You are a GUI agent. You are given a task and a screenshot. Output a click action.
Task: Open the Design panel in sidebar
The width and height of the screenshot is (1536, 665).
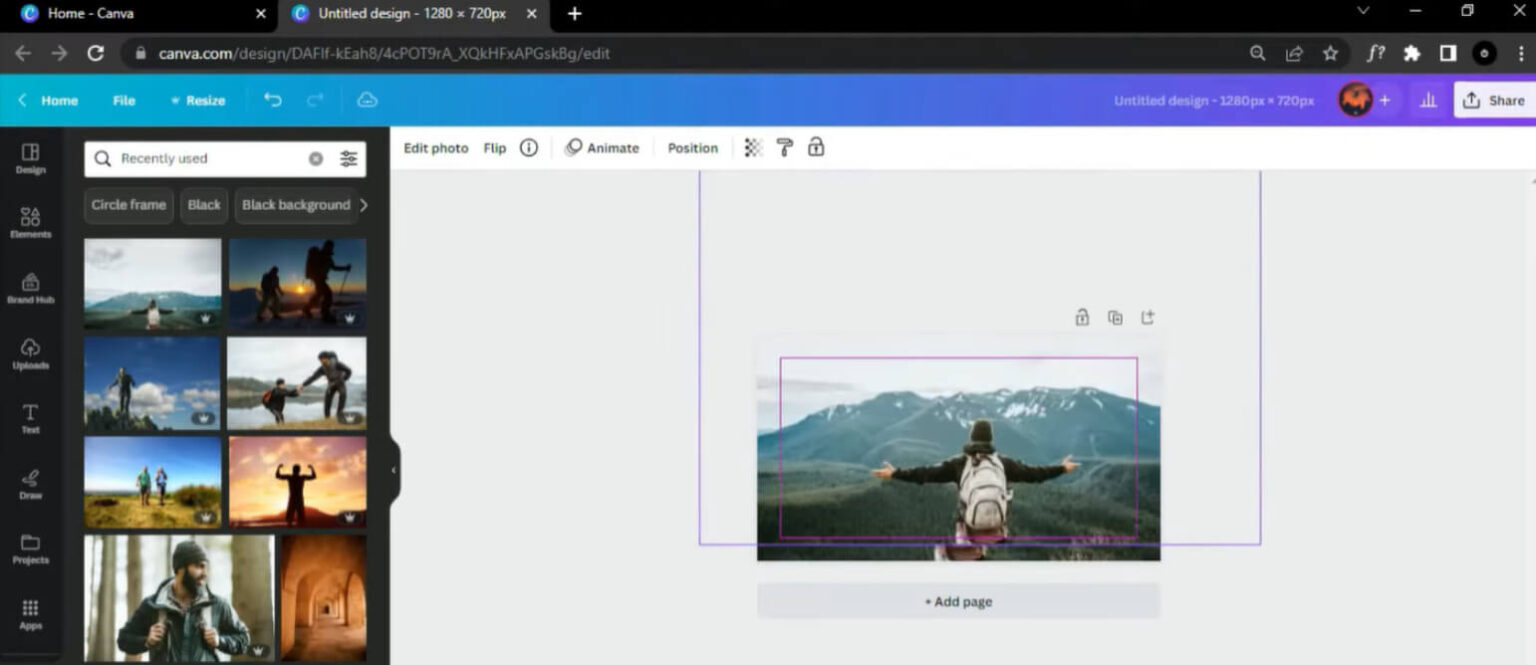coord(30,158)
